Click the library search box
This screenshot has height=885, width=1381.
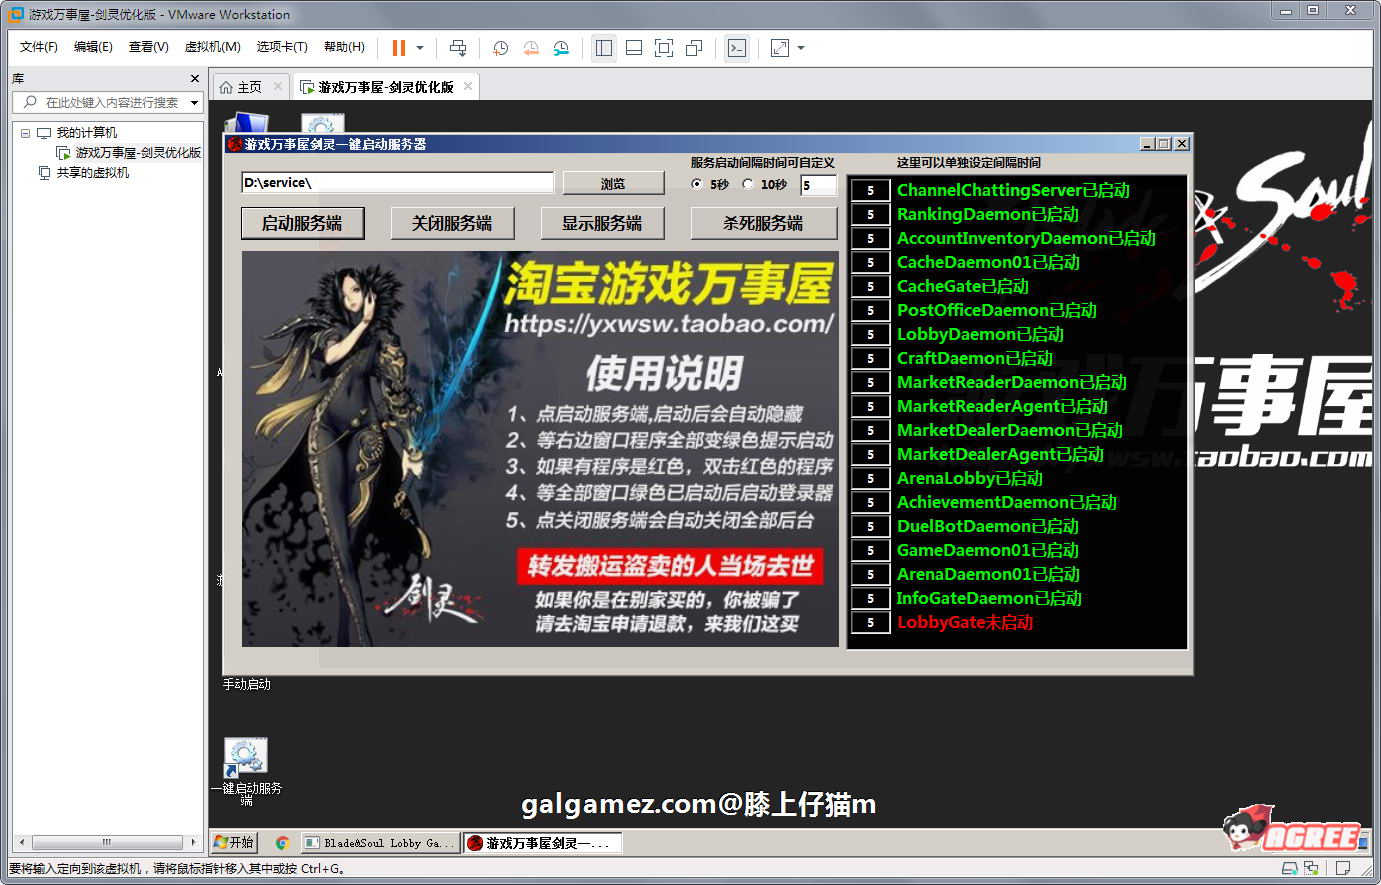(x=105, y=102)
